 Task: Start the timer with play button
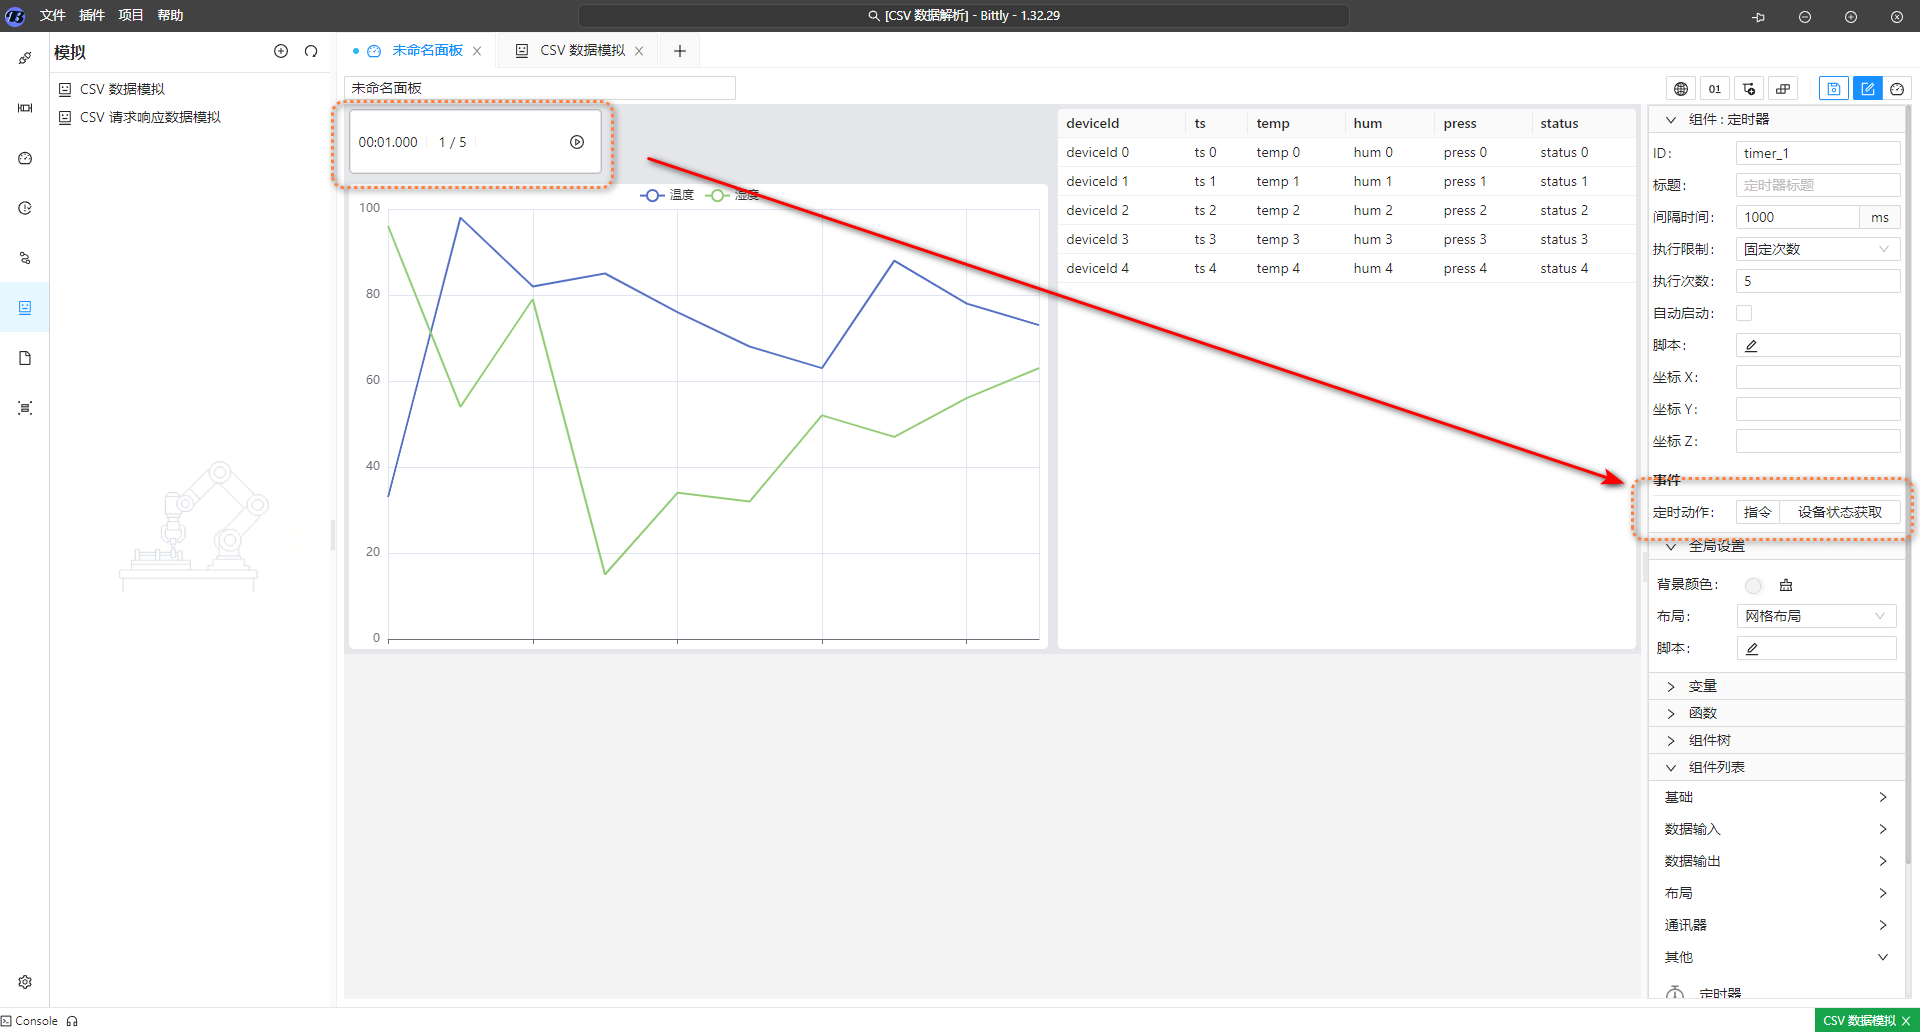pyautogui.click(x=577, y=142)
